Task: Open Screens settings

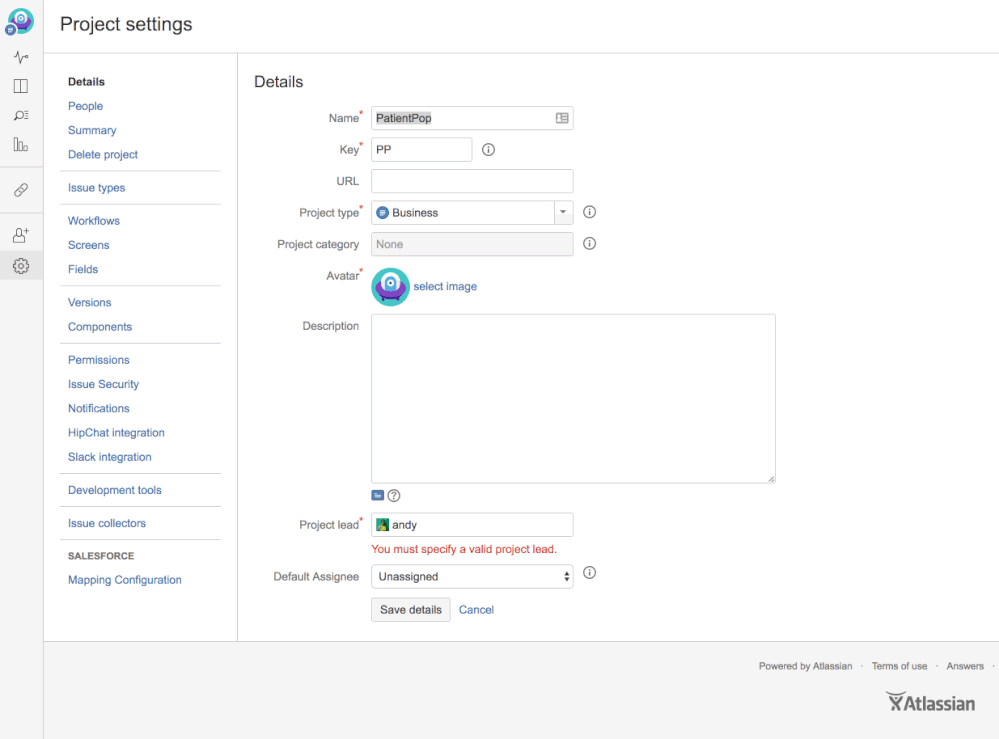Action: (89, 245)
